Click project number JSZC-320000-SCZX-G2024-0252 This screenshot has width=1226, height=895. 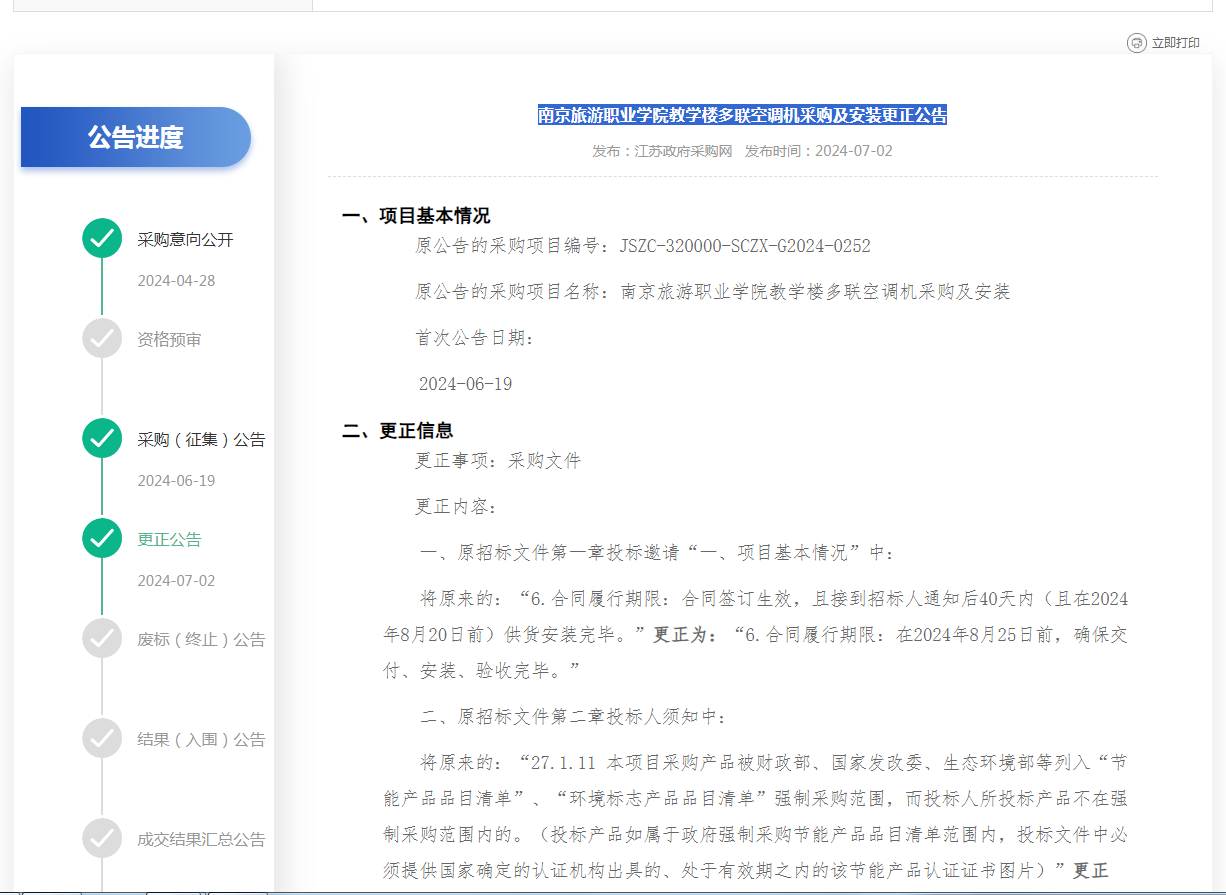pos(745,246)
